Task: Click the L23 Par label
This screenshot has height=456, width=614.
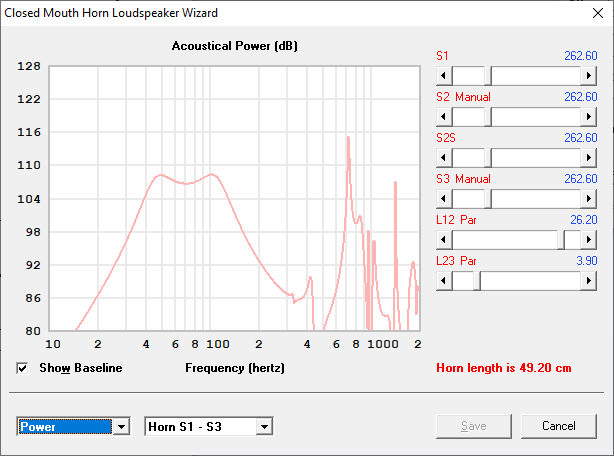Action: (x=456, y=261)
